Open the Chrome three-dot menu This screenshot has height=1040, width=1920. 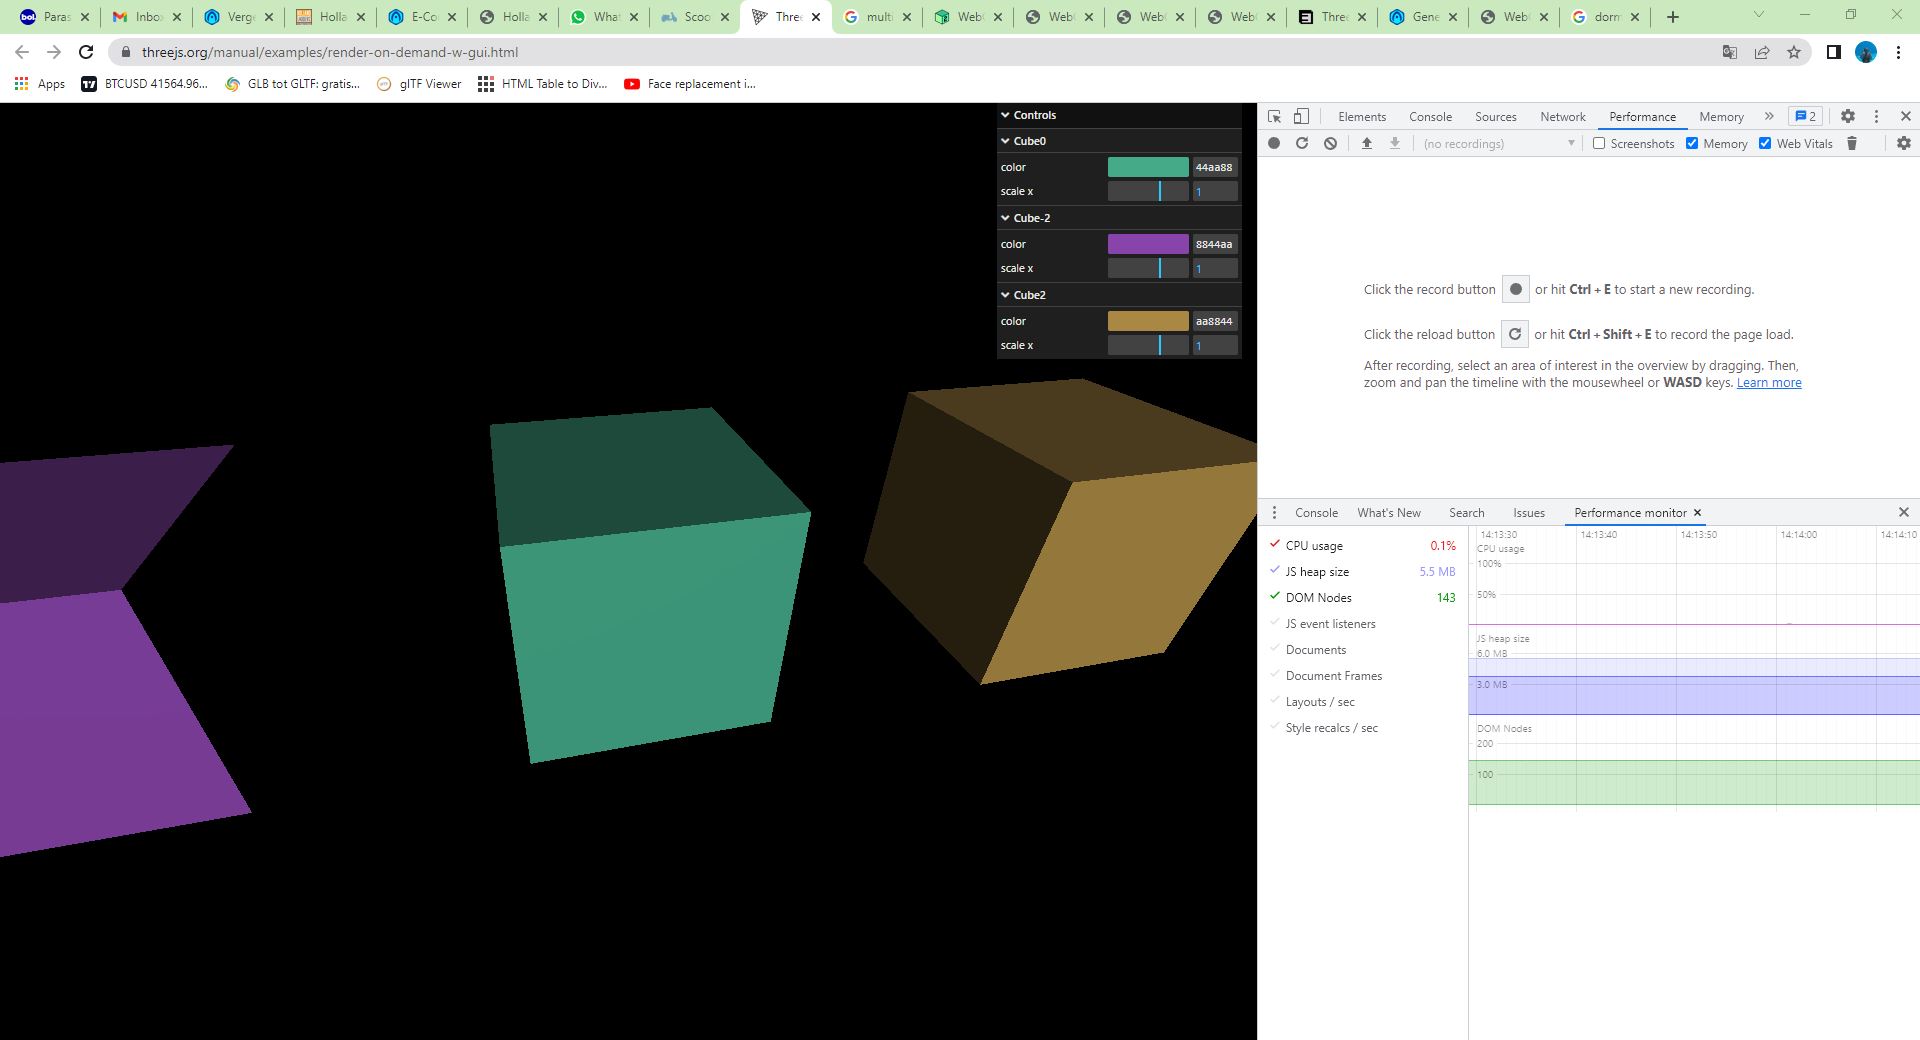pyautogui.click(x=1898, y=52)
